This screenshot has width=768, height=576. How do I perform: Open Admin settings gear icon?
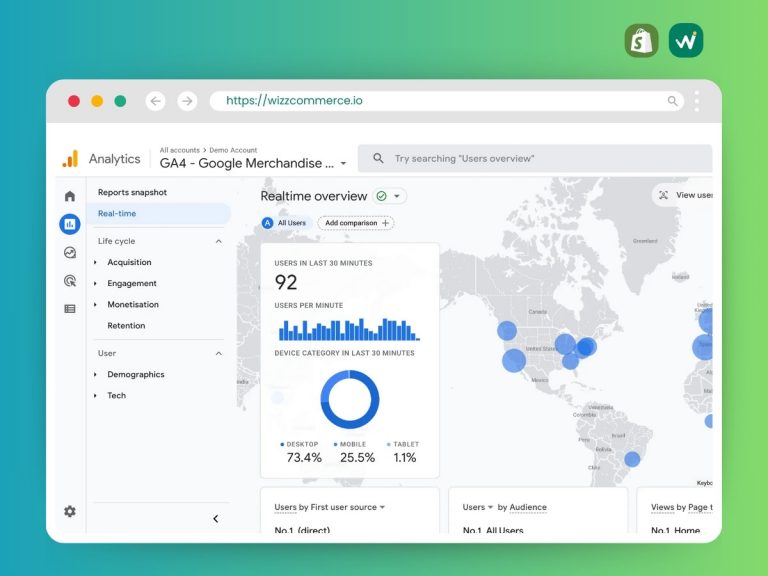point(70,511)
